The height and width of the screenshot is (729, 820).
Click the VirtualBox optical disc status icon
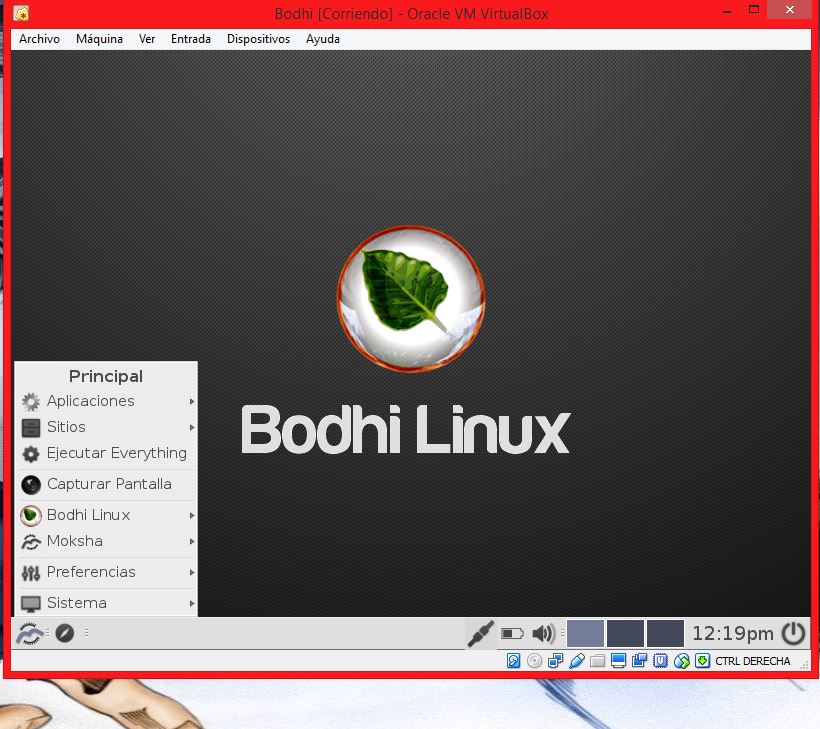point(535,661)
